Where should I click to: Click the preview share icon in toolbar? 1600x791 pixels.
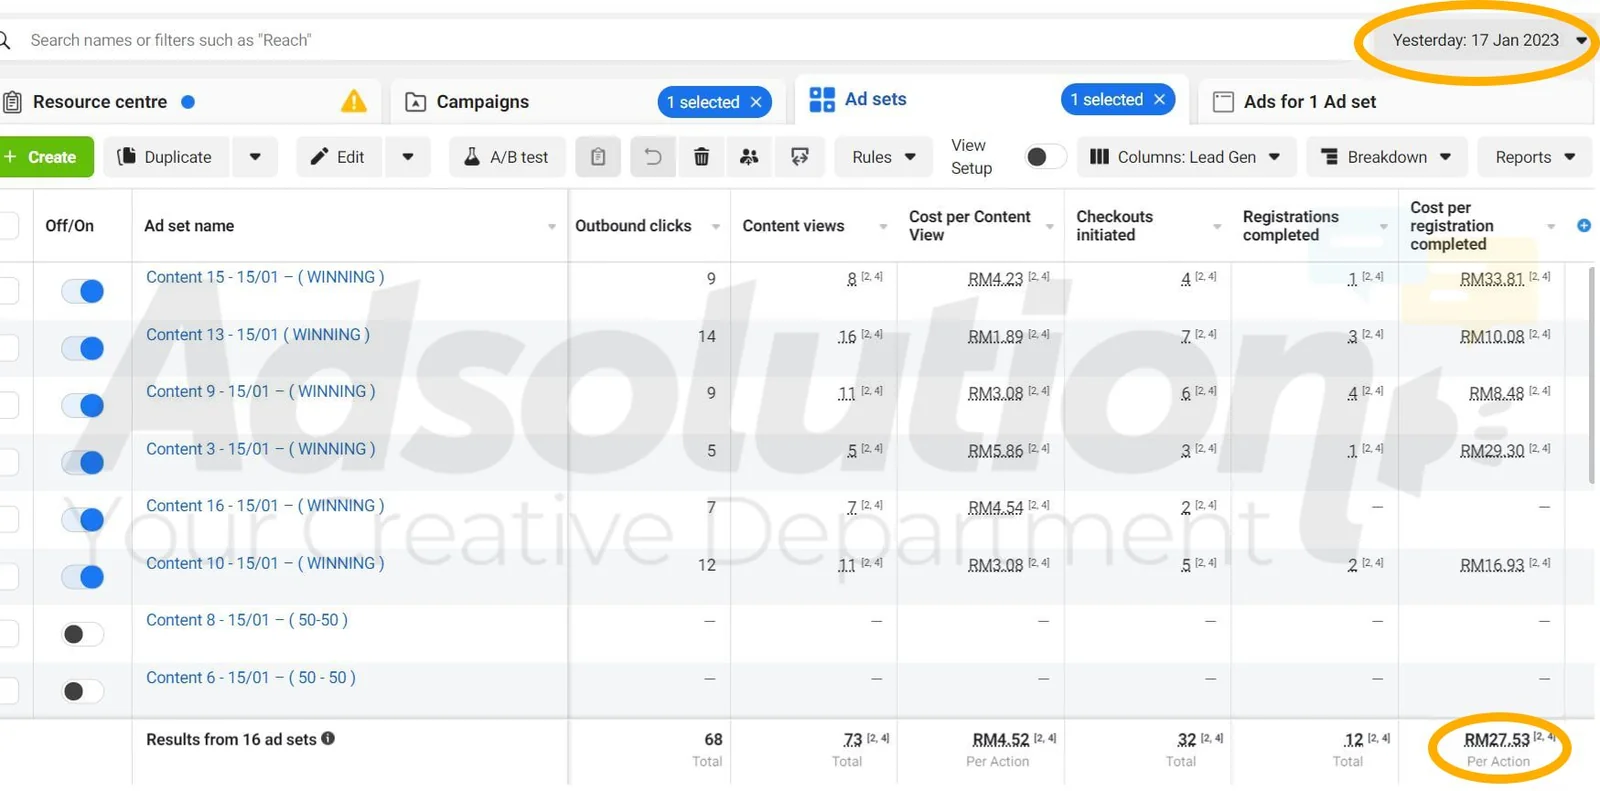pos(800,157)
